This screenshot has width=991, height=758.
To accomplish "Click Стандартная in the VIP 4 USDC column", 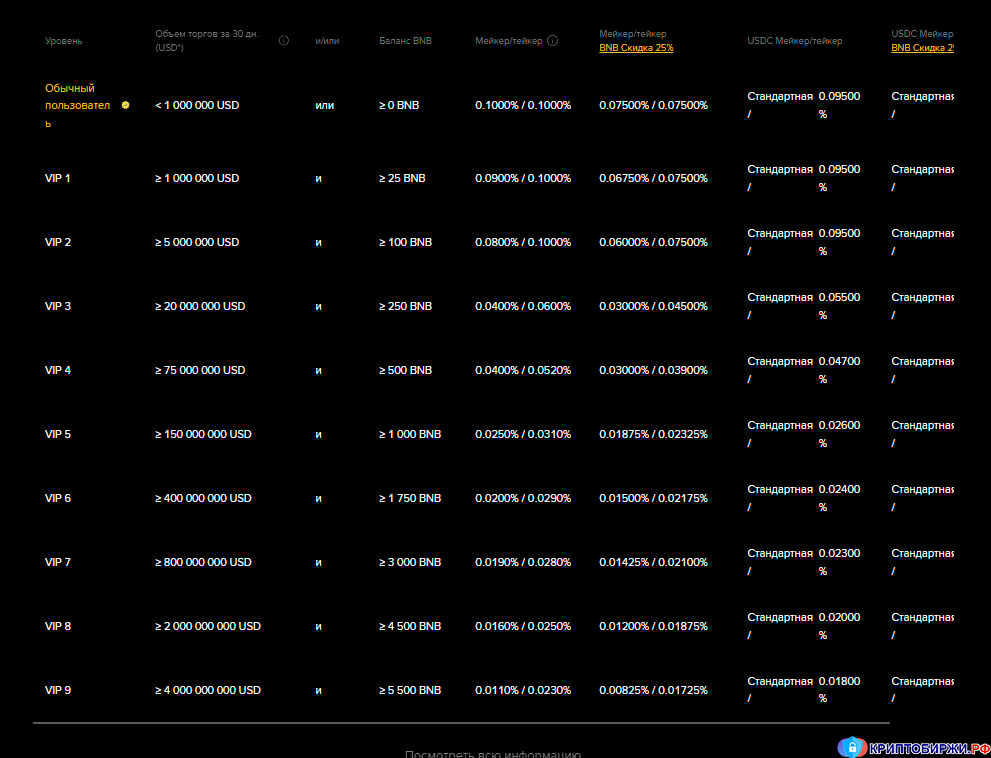I will tap(781, 361).
